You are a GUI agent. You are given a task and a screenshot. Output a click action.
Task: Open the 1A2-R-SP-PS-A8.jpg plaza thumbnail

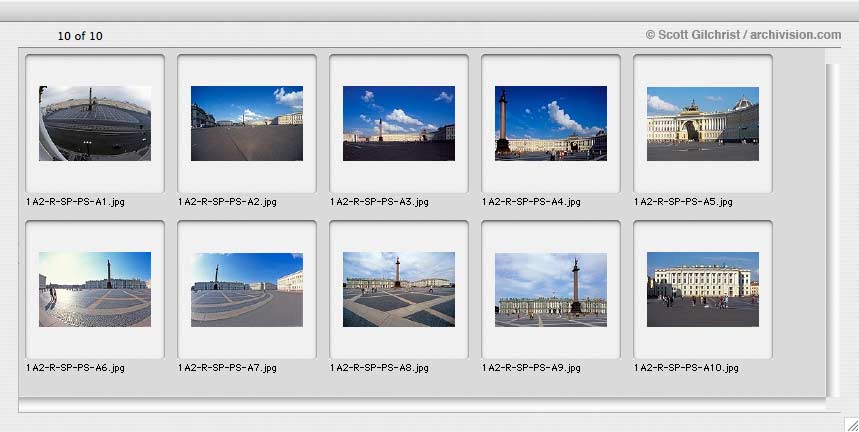pos(399,289)
